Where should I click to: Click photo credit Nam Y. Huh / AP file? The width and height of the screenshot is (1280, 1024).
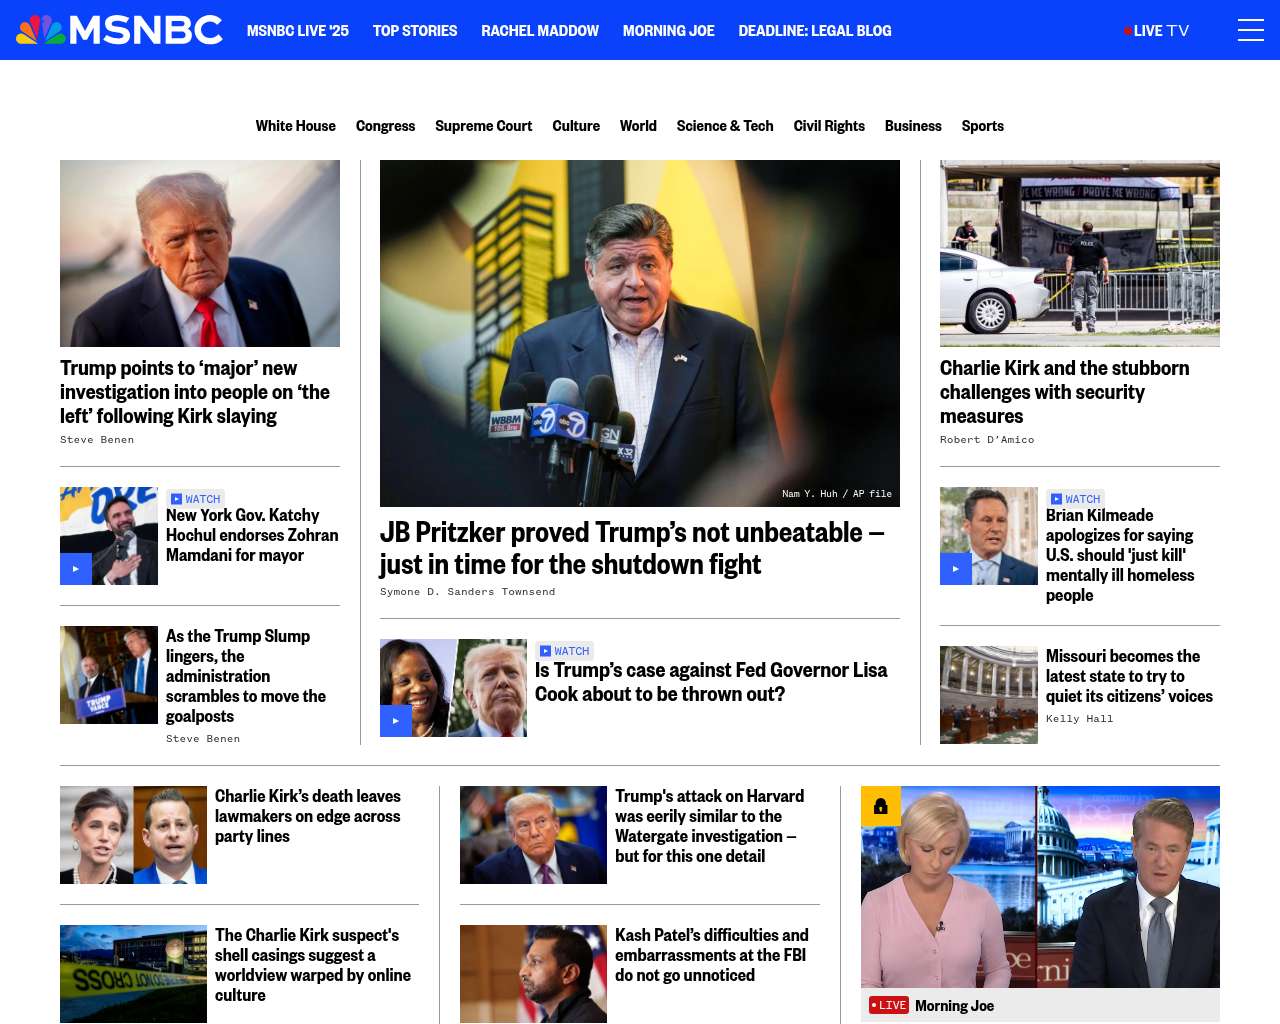(837, 494)
